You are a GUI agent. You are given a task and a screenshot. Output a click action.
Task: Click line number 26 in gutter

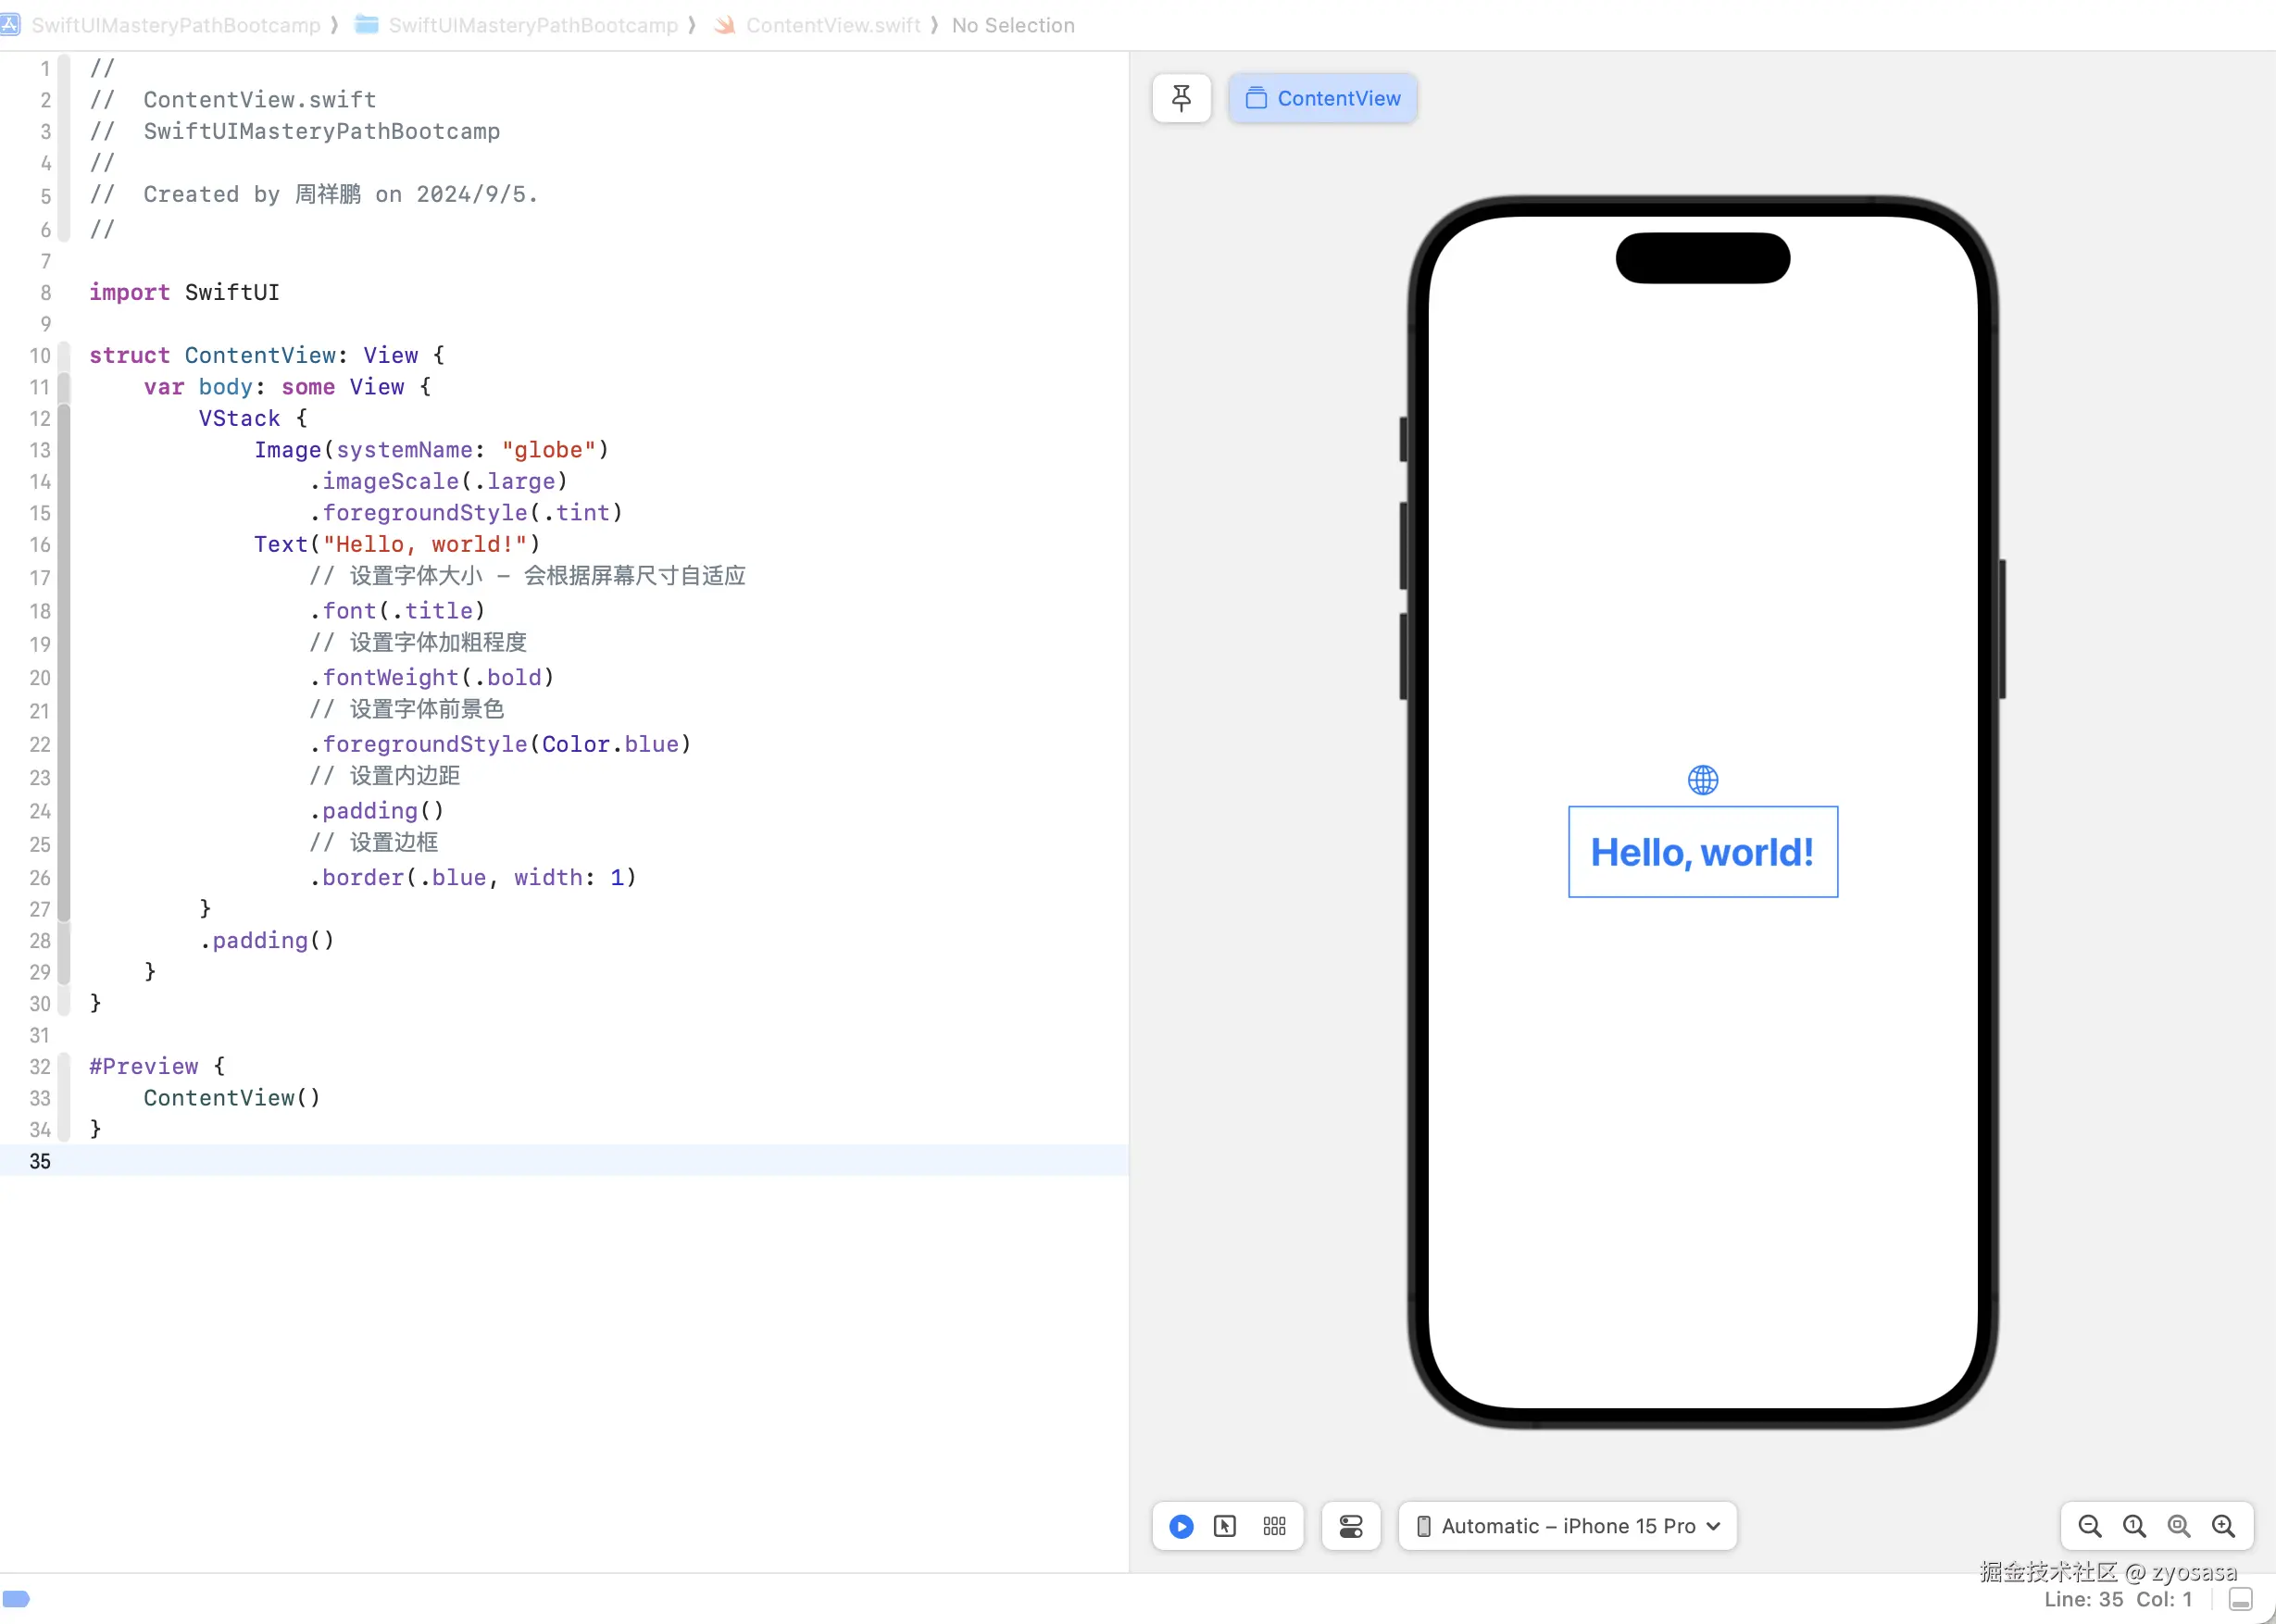(40, 877)
